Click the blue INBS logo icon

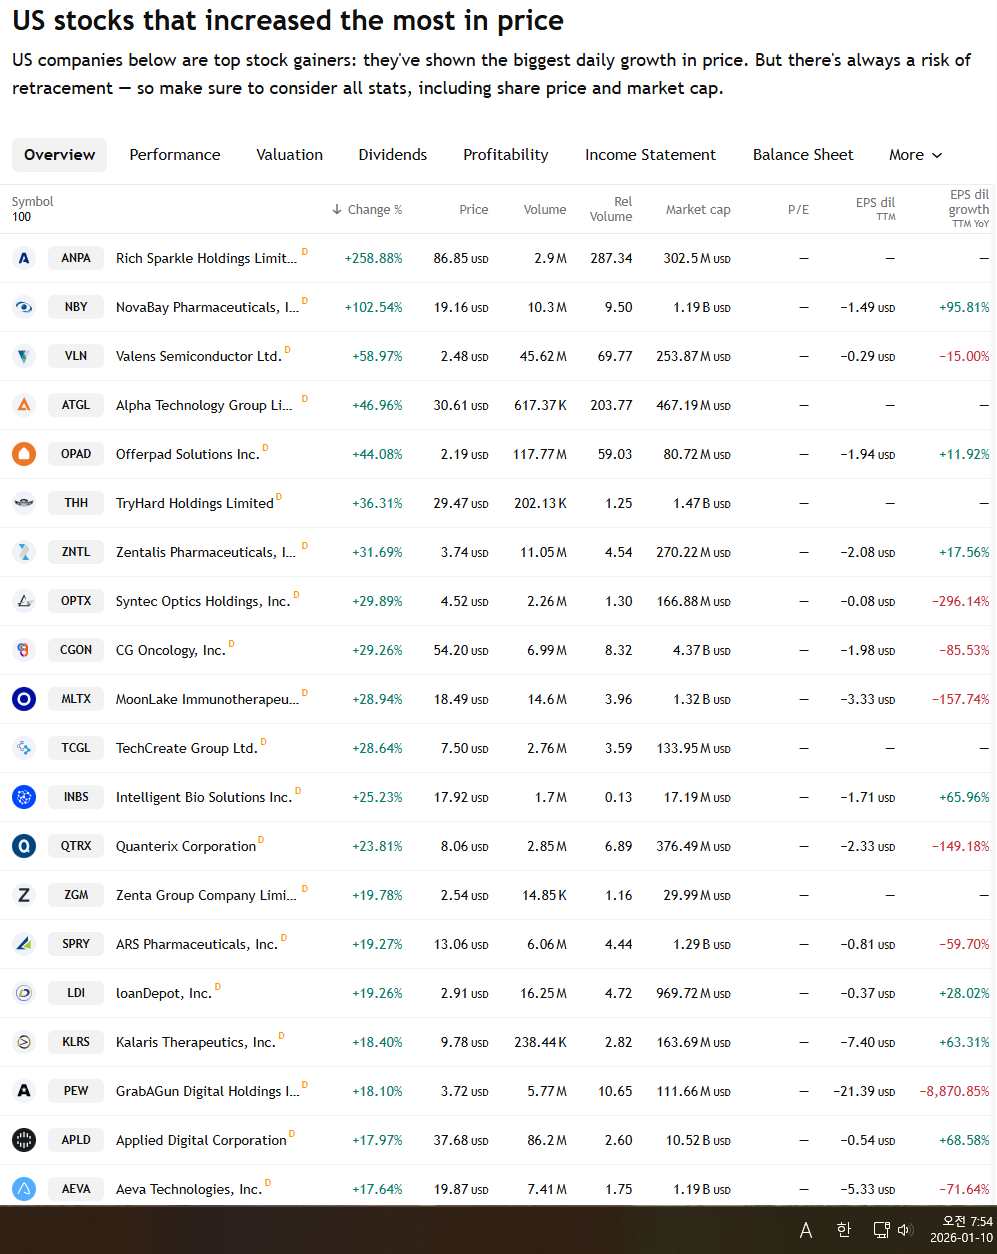(24, 797)
